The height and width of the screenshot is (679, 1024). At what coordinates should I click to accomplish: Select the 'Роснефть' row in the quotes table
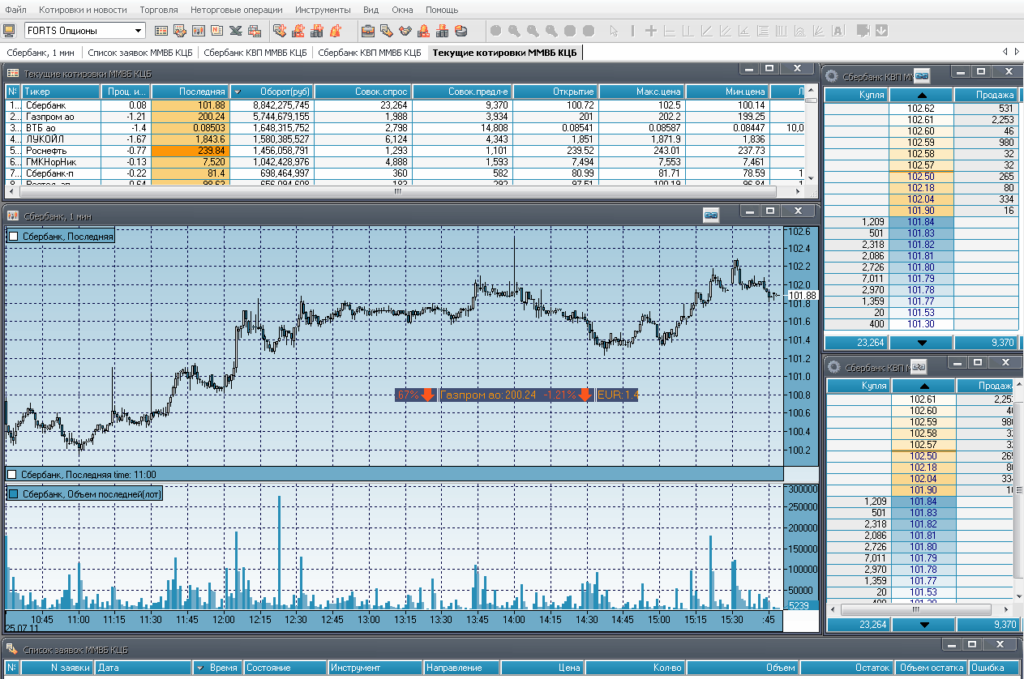tap(405, 151)
